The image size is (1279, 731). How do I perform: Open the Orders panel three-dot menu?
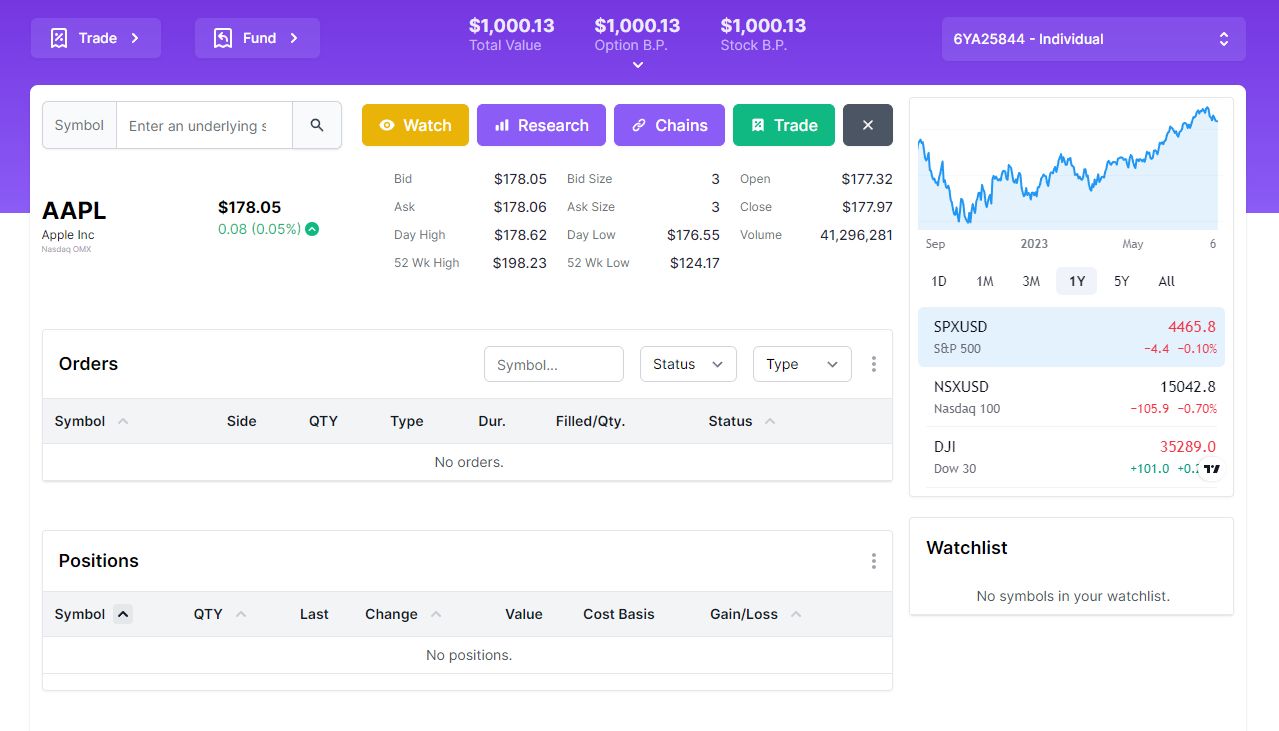(873, 364)
